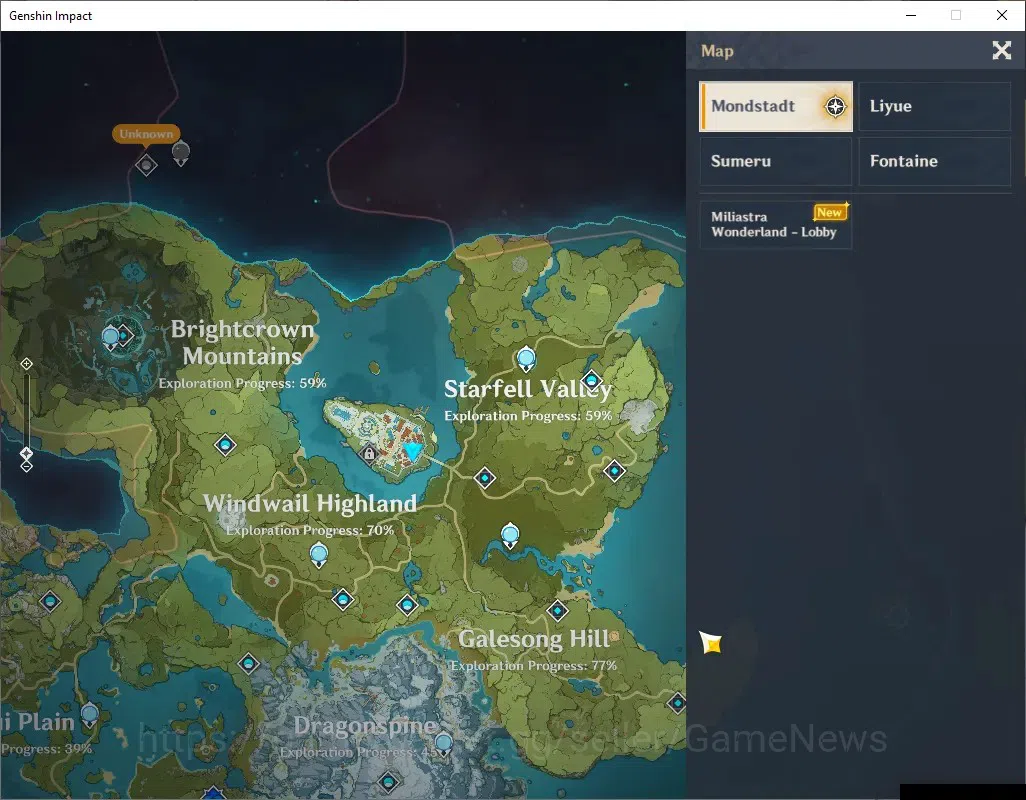Viewport: 1026px width, 800px height.
Task: Click compass icon on Mondstadt button
Action: (x=835, y=106)
